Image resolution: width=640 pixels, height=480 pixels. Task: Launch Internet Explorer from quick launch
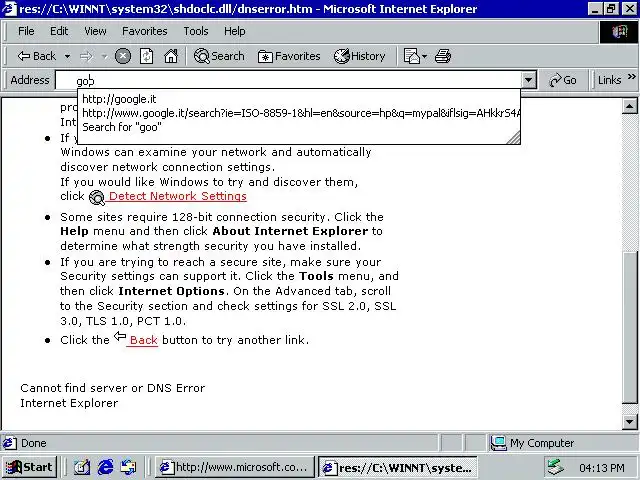[x=105, y=467]
